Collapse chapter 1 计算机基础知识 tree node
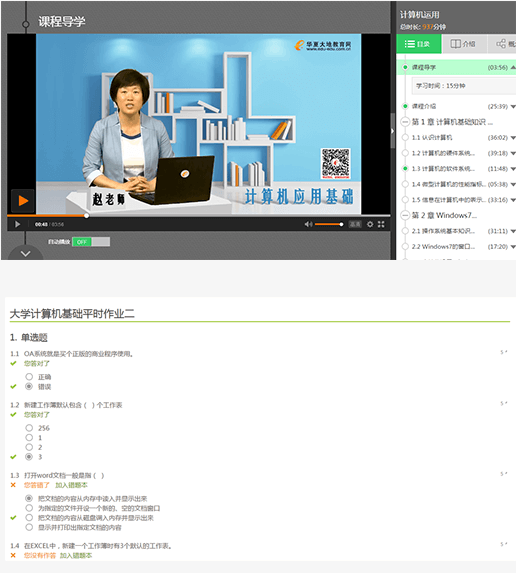 tap(405, 122)
